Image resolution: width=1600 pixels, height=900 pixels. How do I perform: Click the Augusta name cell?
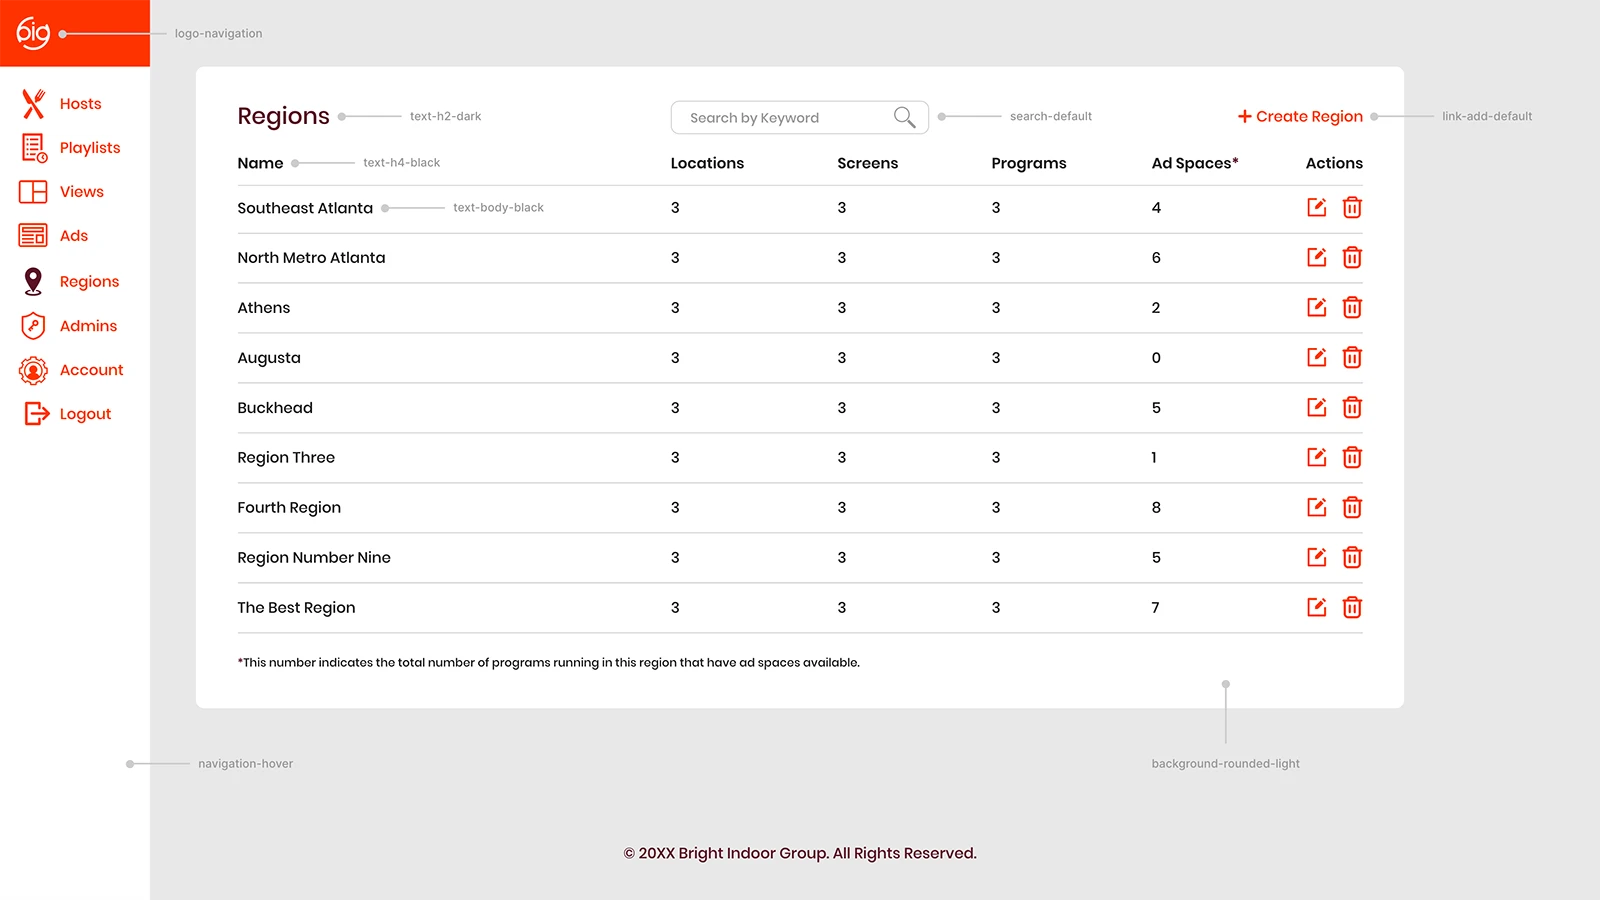[x=269, y=358]
